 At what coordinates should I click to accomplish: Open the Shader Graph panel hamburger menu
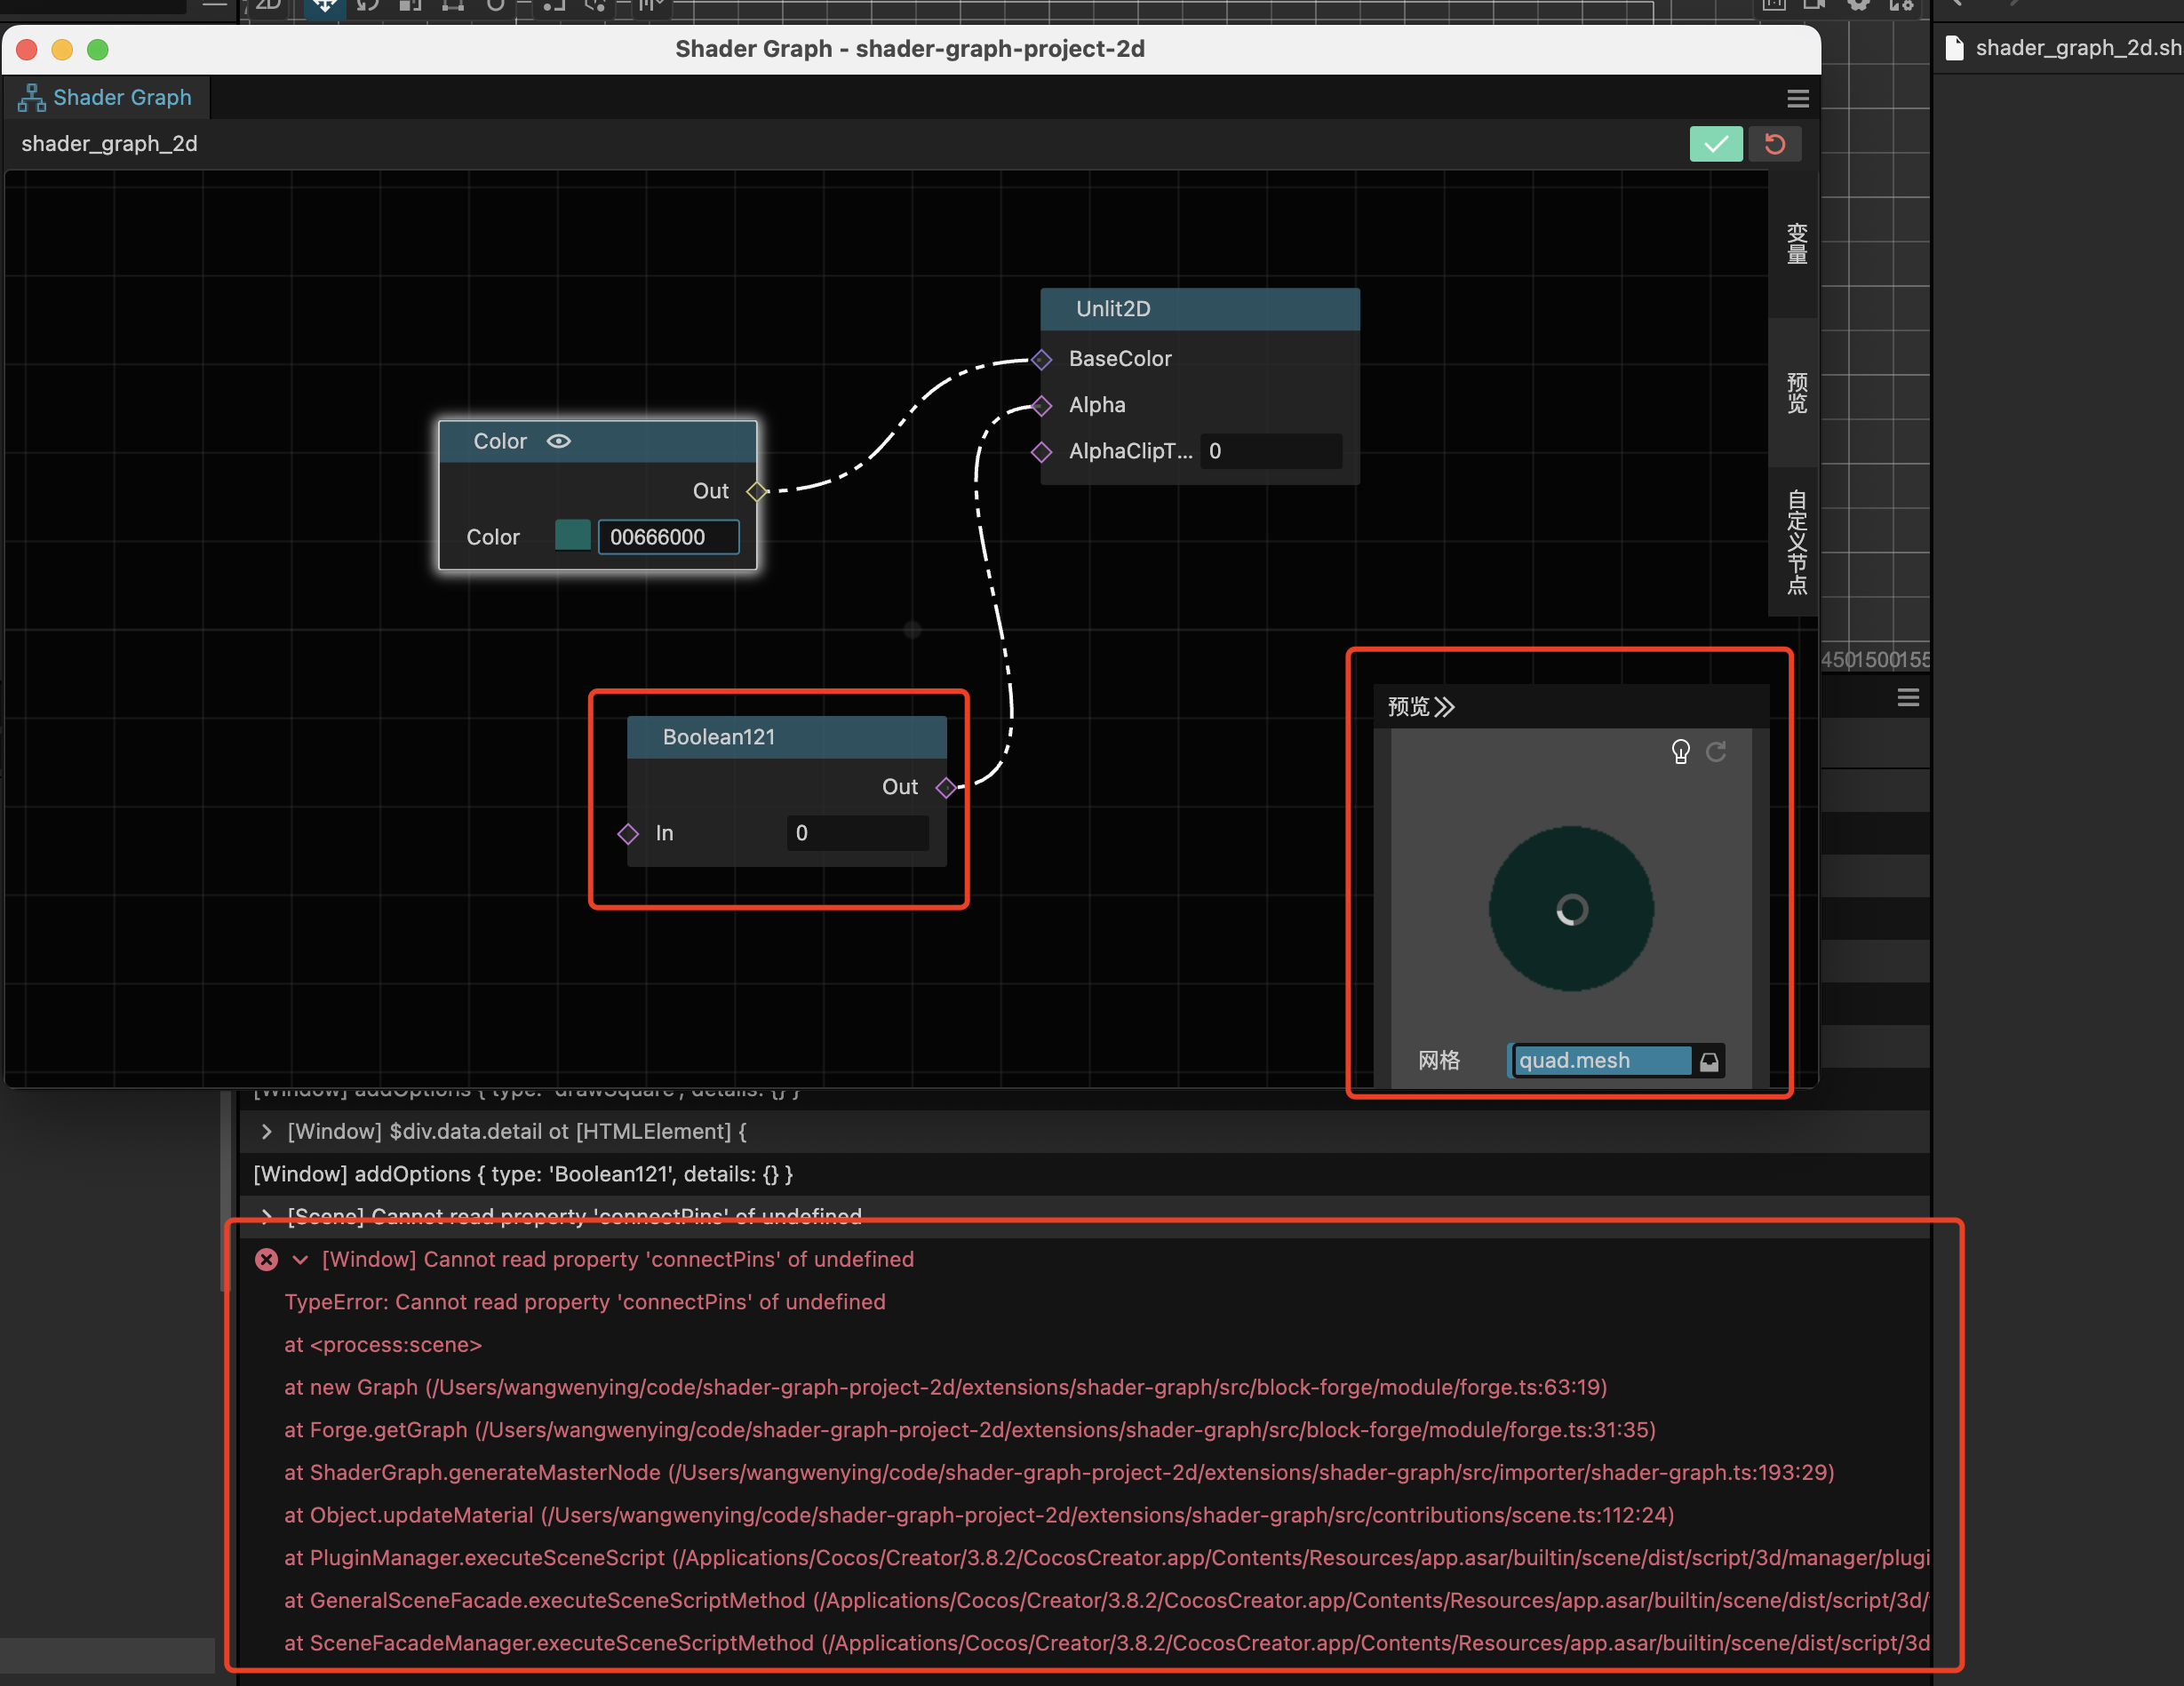tap(1797, 98)
